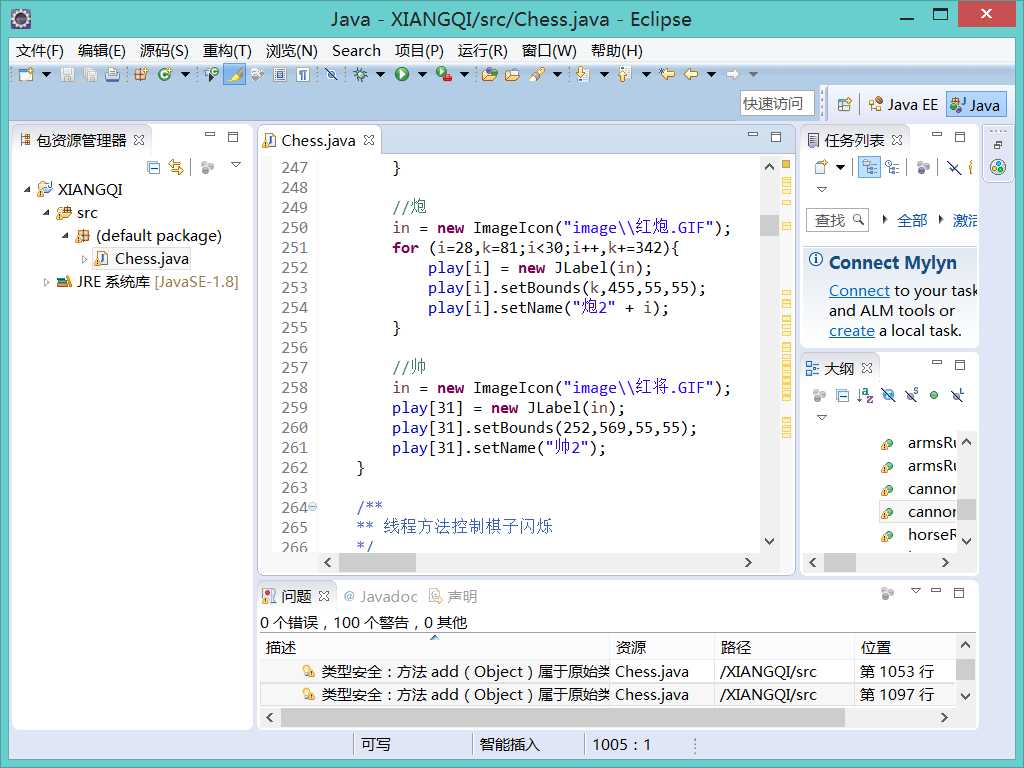This screenshot has width=1024, height=768.
Task: Navigate Back with the yellow left arrow
Action: (x=691, y=74)
